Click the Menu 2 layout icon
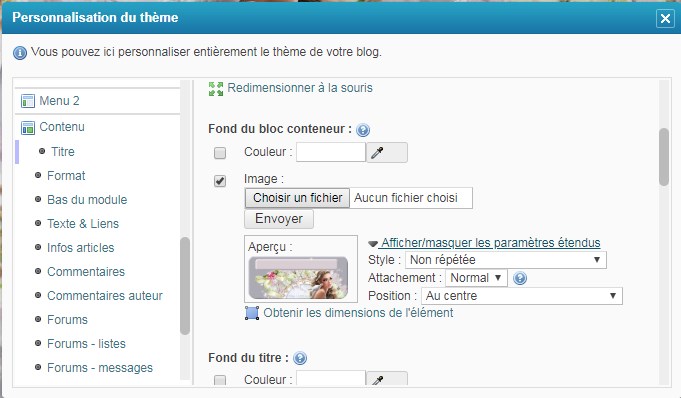 pyautogui.click(x=28, y=101)
